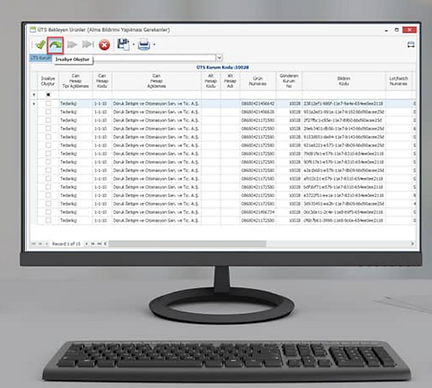Click the green checkmark confirm toolbar icon
432x388 pixels.
click(40, 44)
